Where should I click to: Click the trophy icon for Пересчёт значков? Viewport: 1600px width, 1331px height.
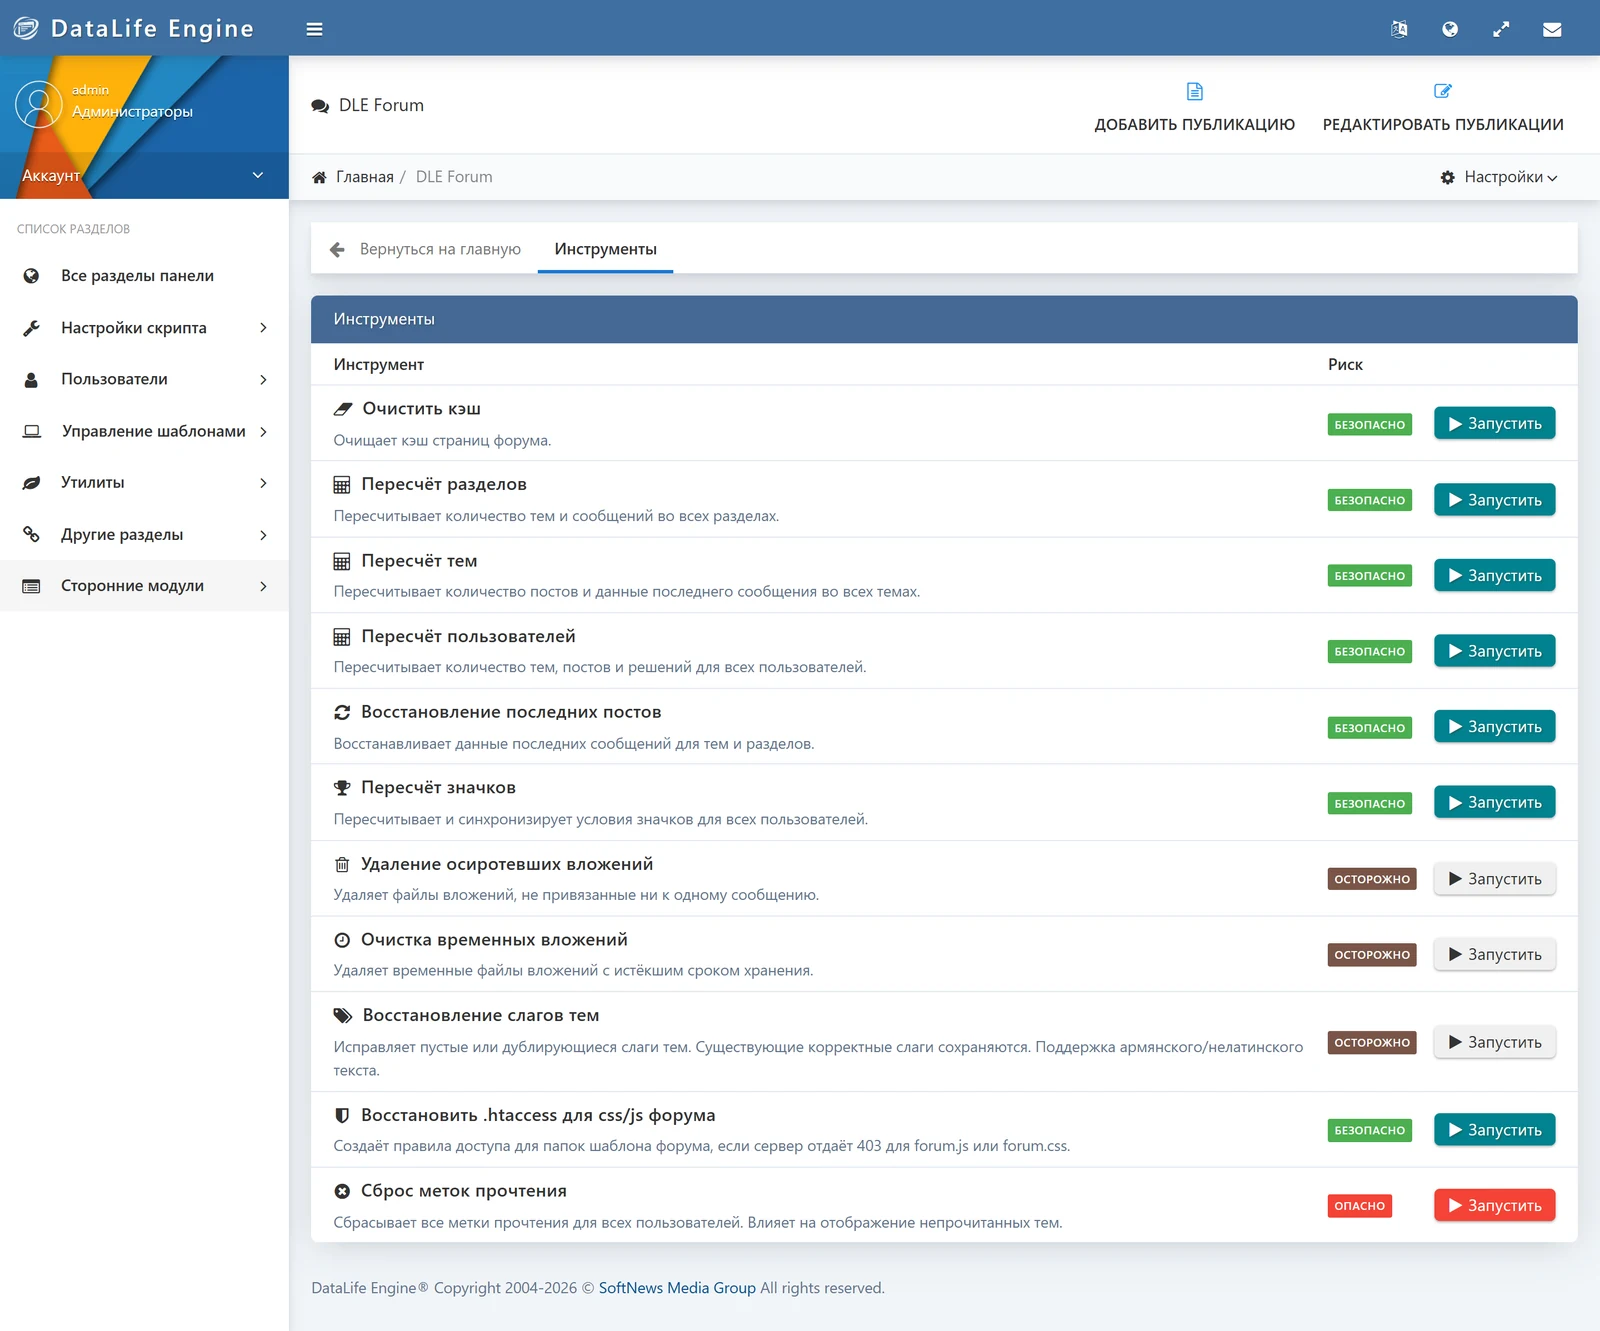(342, 788)
